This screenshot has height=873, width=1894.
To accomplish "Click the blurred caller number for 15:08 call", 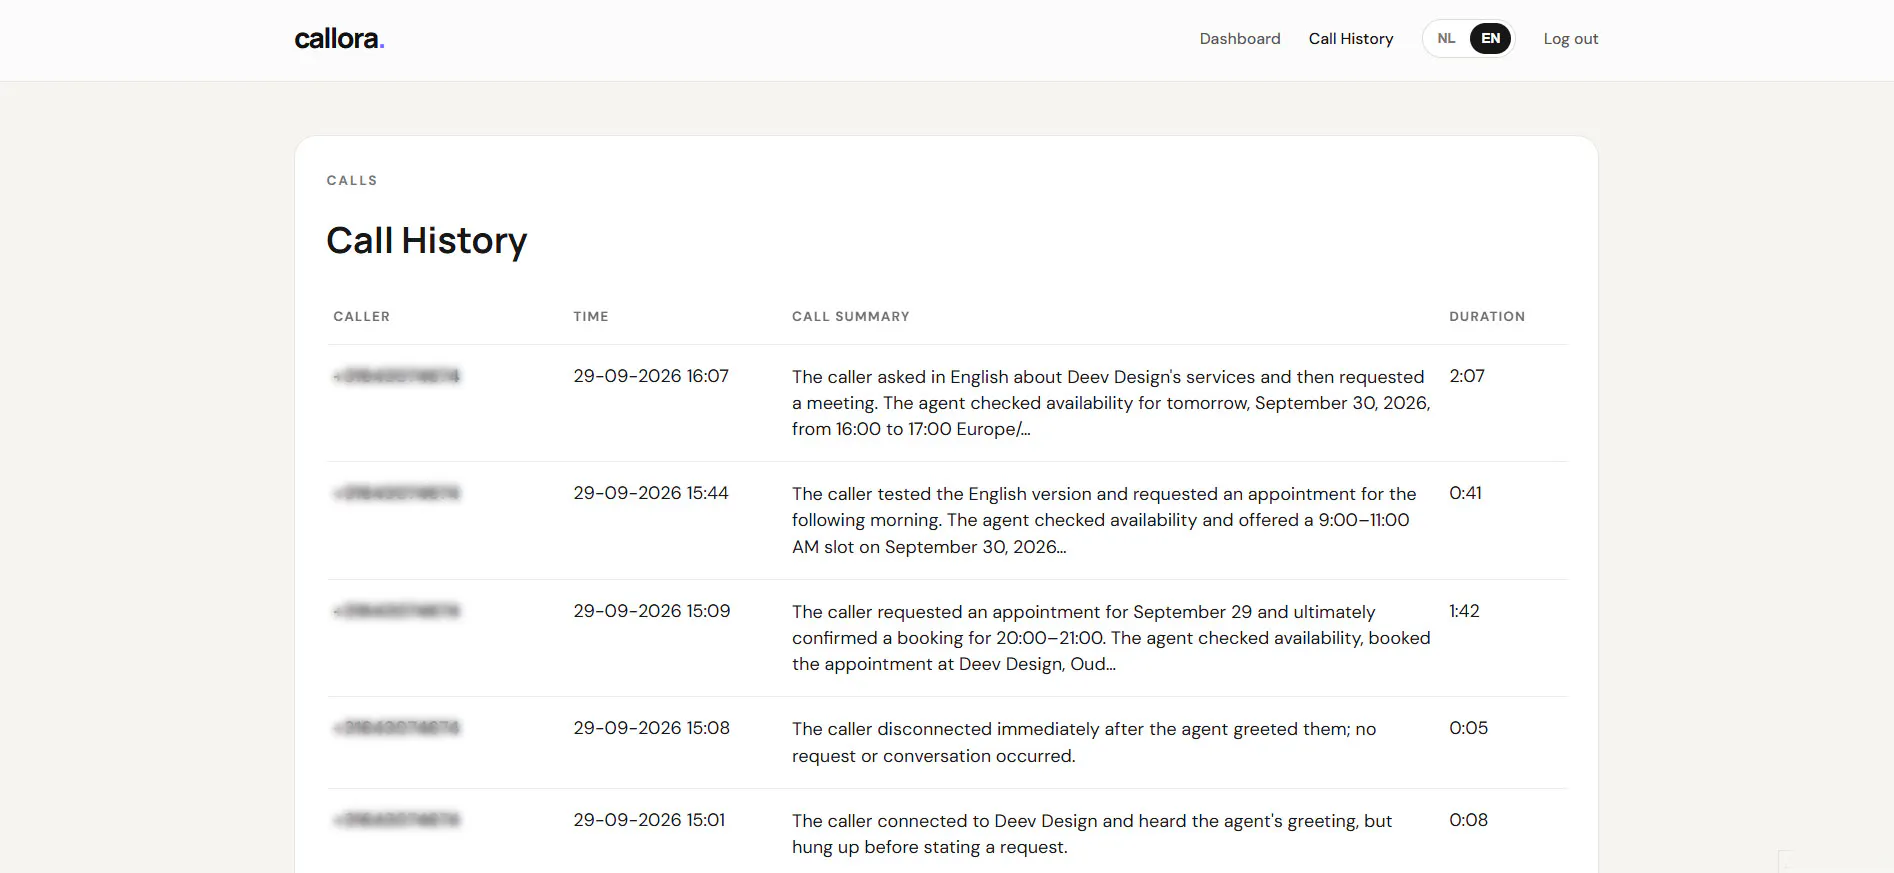I will coord(397,728).
